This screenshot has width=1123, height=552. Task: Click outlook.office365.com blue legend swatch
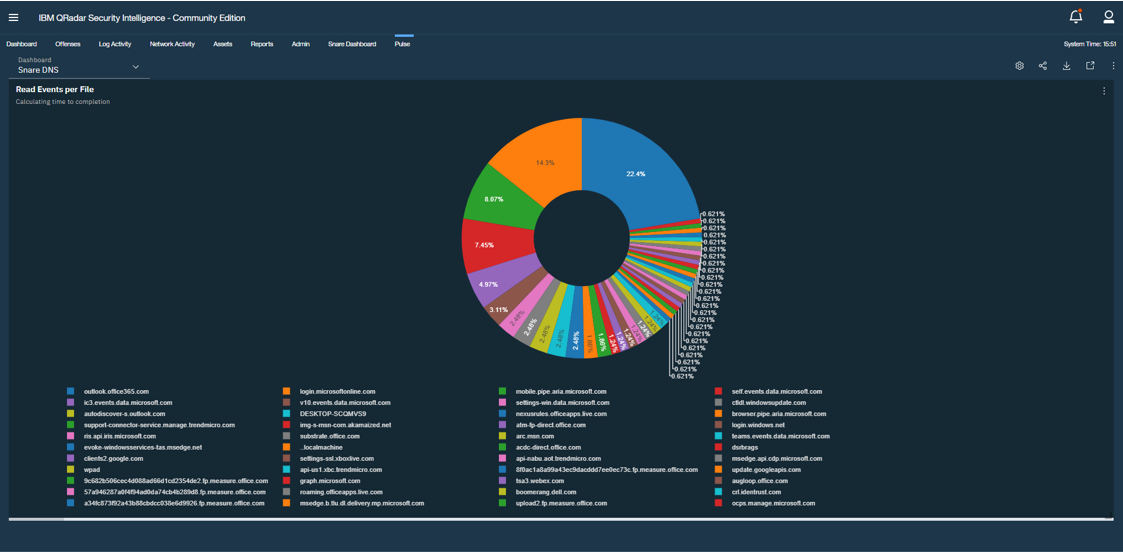point(70,392)
